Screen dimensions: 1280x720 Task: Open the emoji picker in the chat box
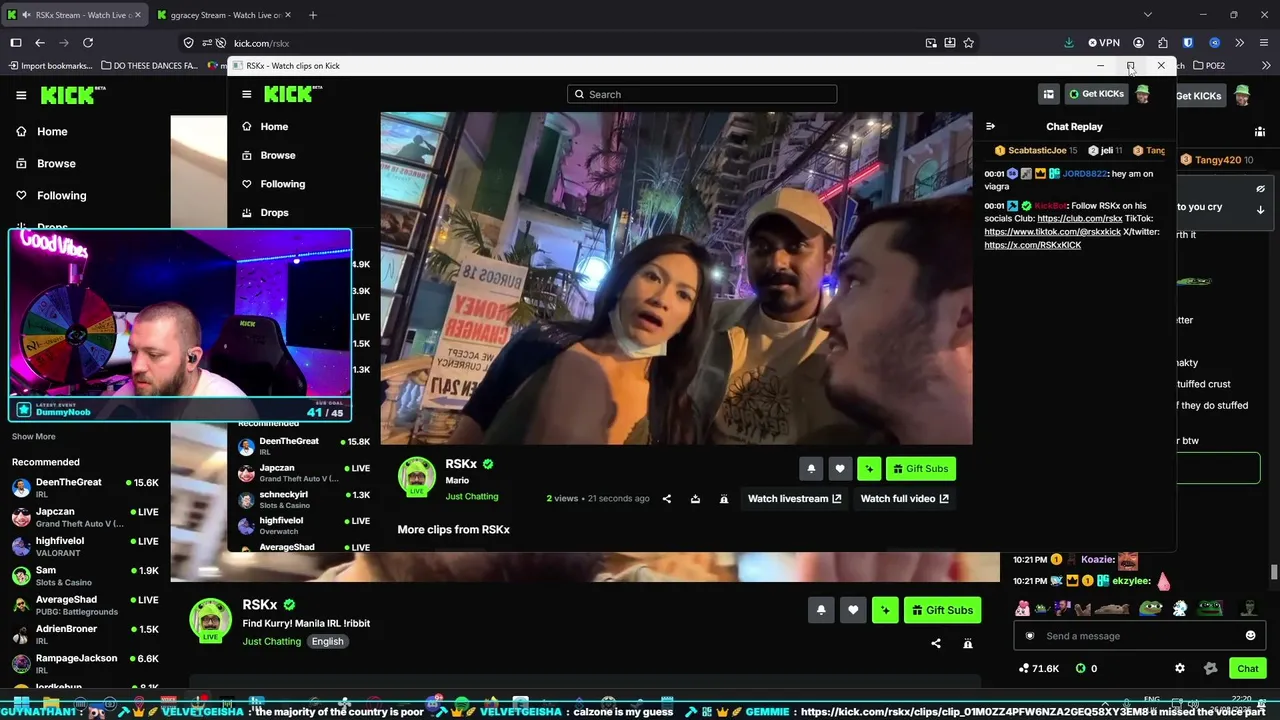pyautogui.click(x=1250, y=636)
